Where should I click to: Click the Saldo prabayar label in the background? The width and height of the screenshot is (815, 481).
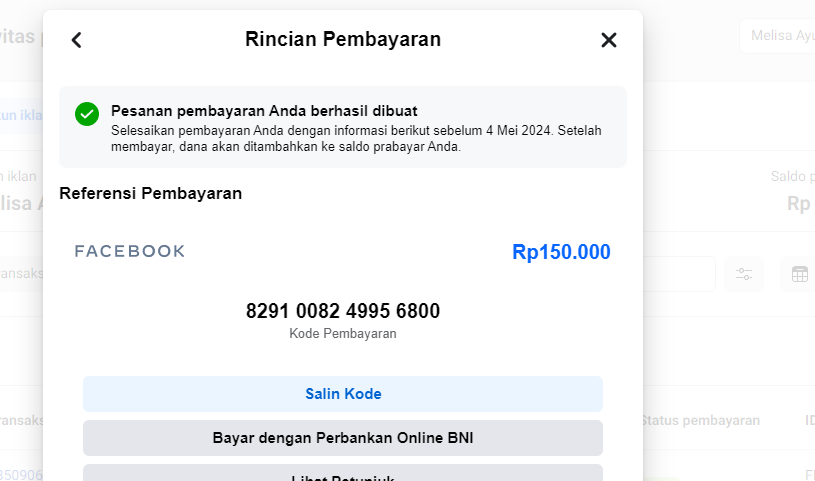[792, 177]
